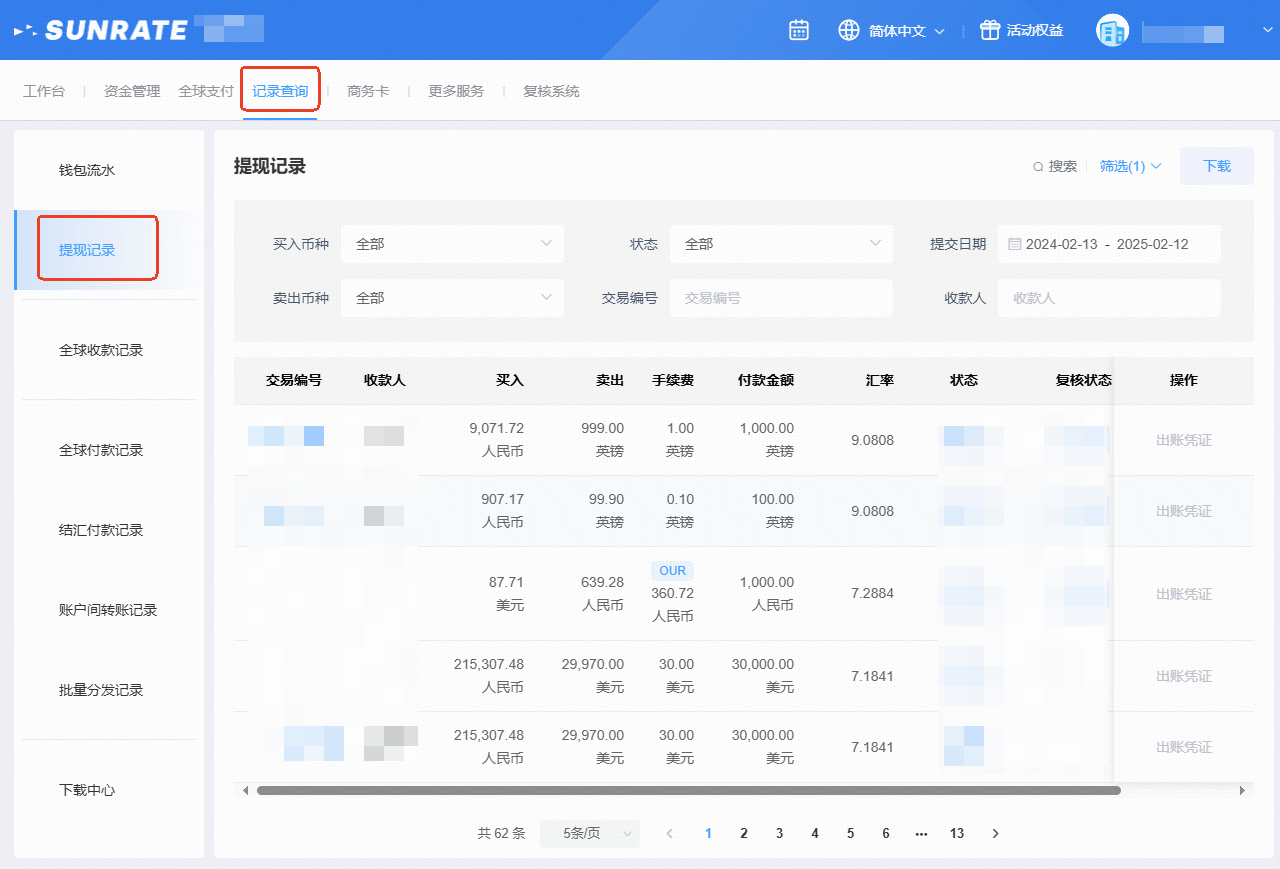Click the 交易编号 input field
This screenshot has width=1280, height=869.
780,298
